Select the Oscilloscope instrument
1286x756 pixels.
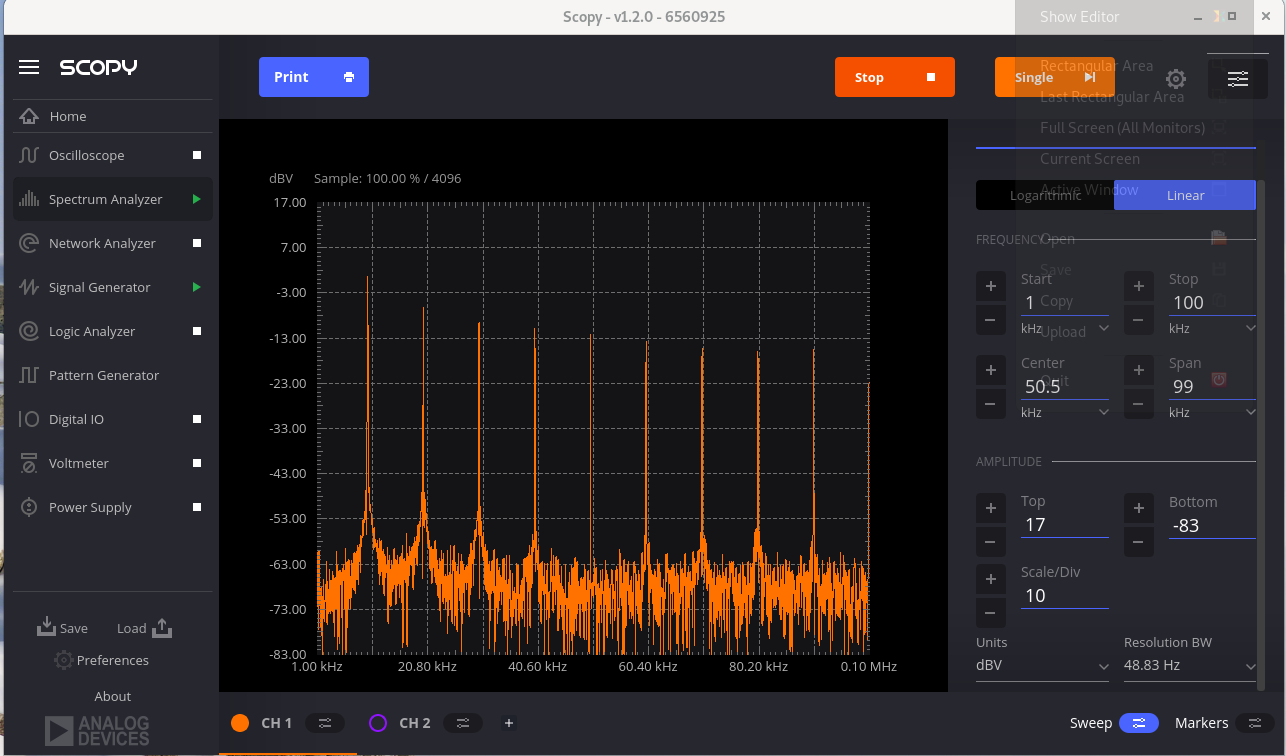point(85,155)
